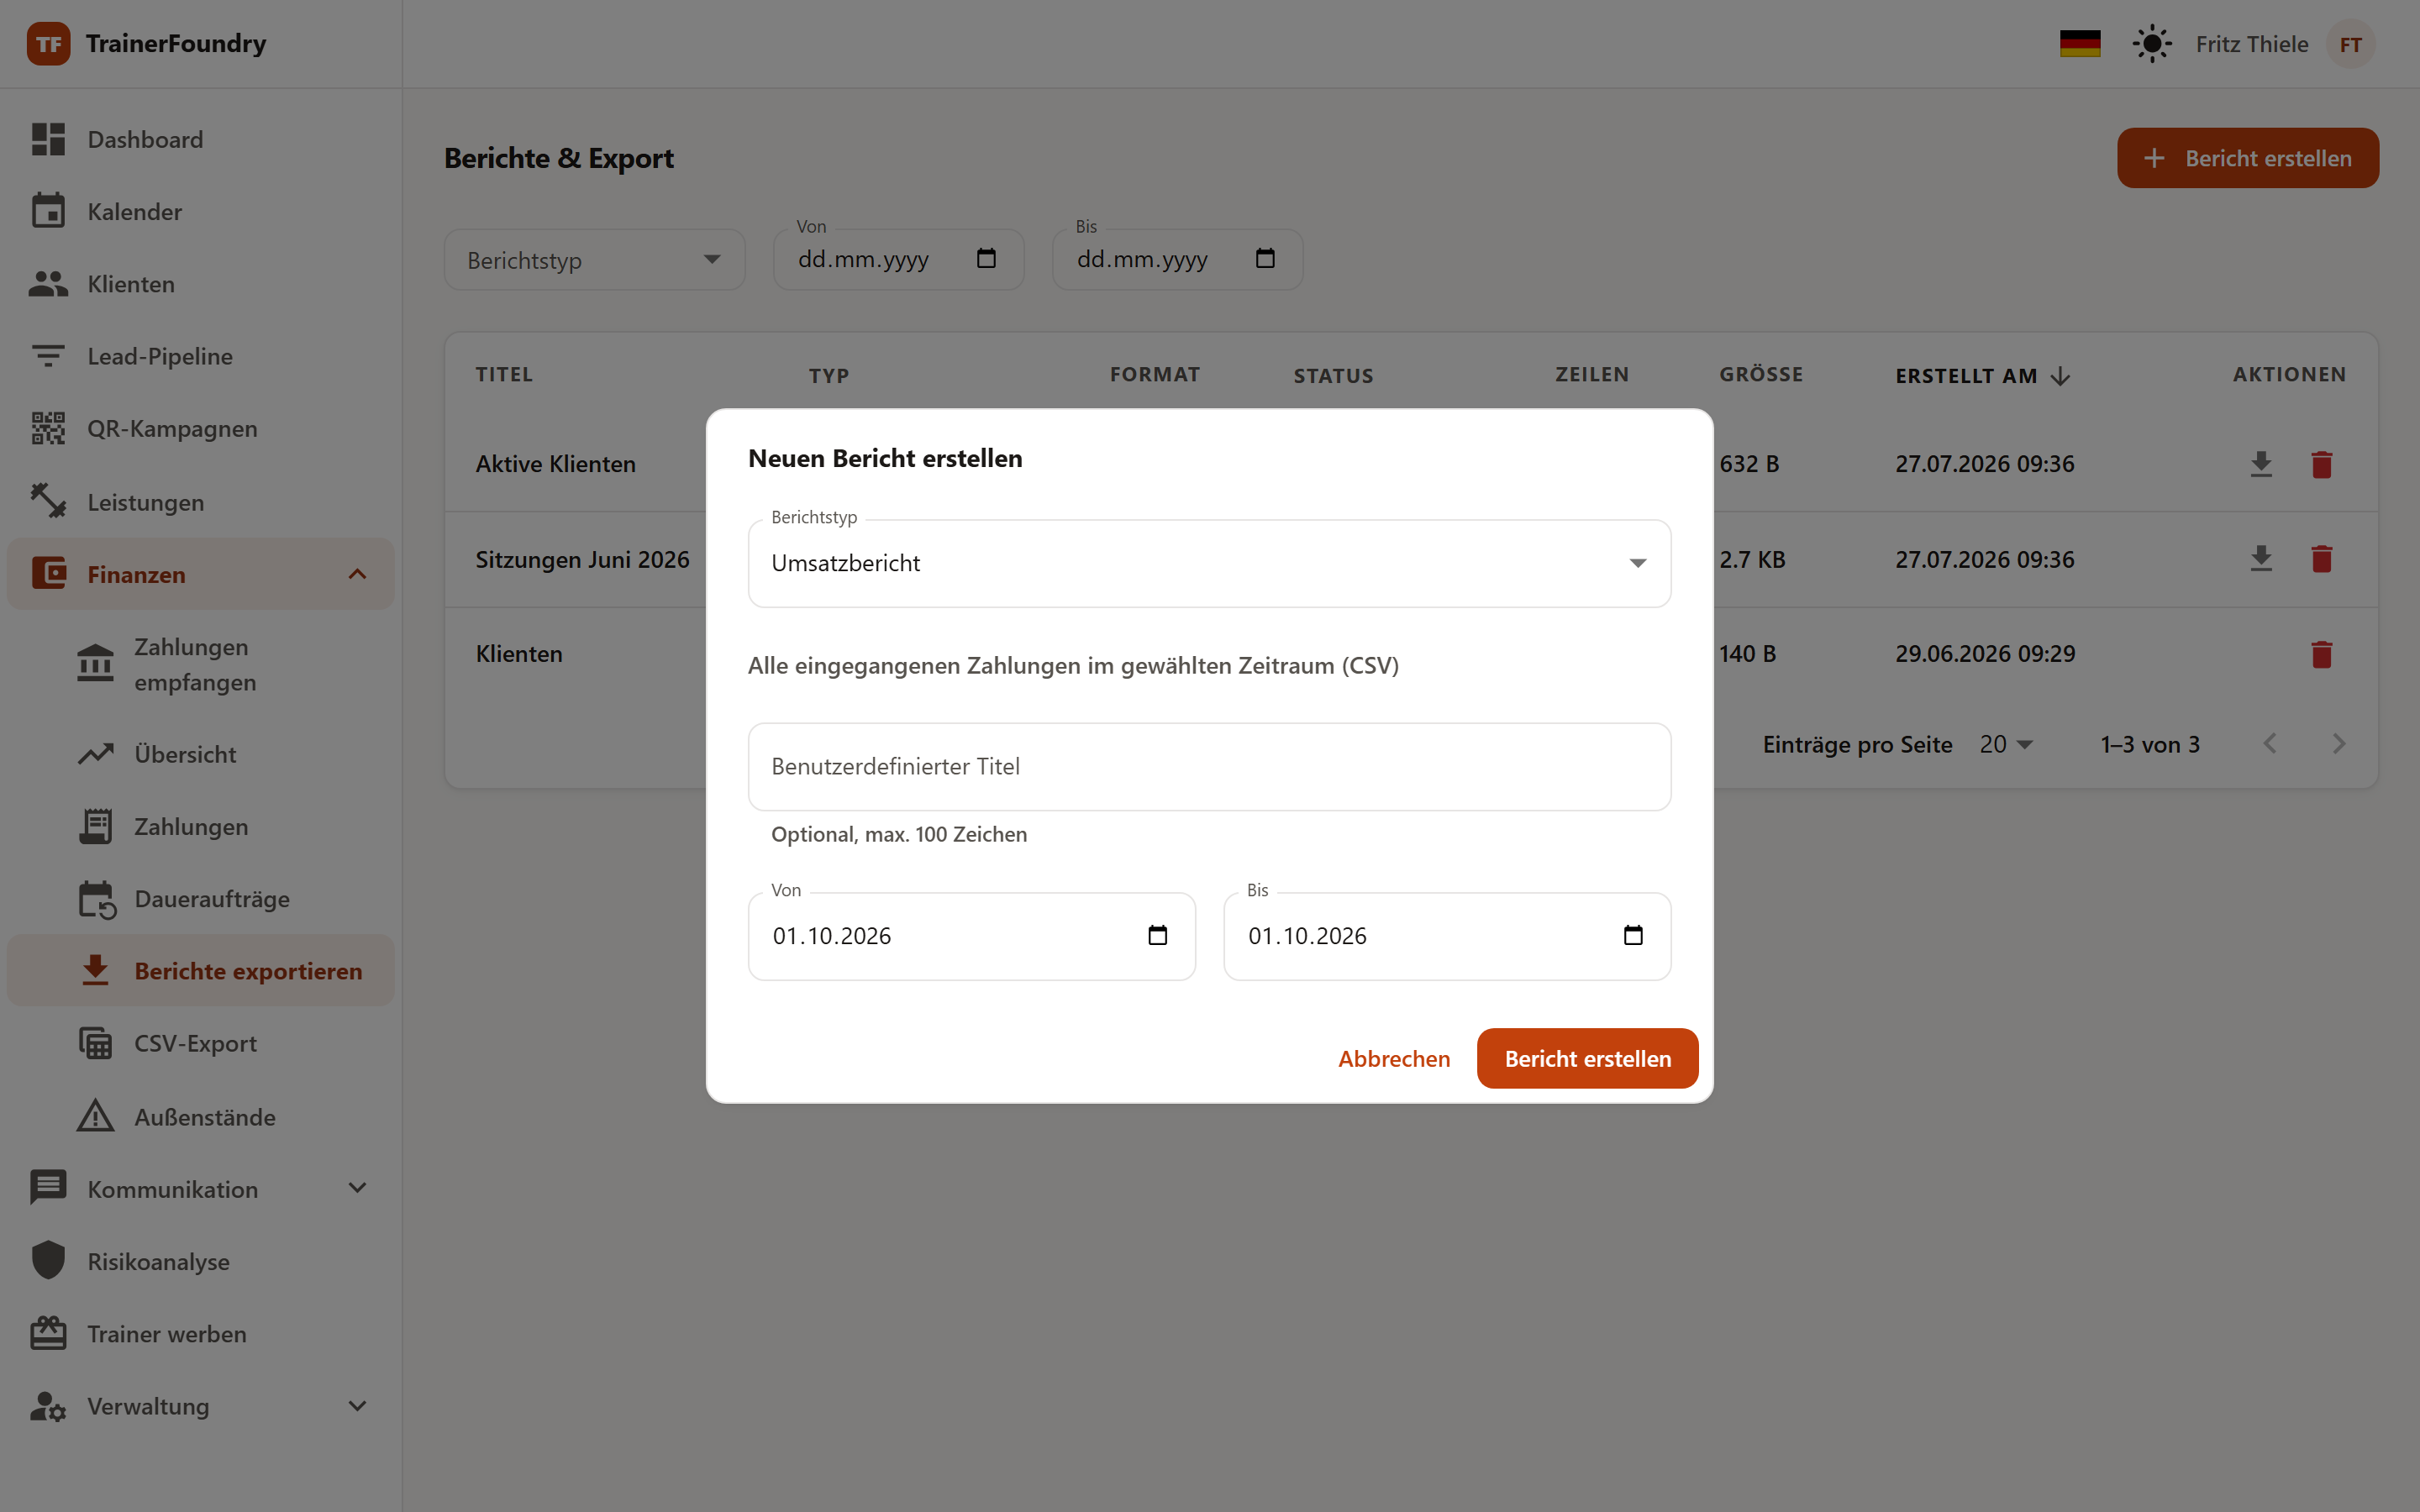Open Daueraufträge submenu item
The height and width of the screenshot is (1512, 2420).
point(200,899)
